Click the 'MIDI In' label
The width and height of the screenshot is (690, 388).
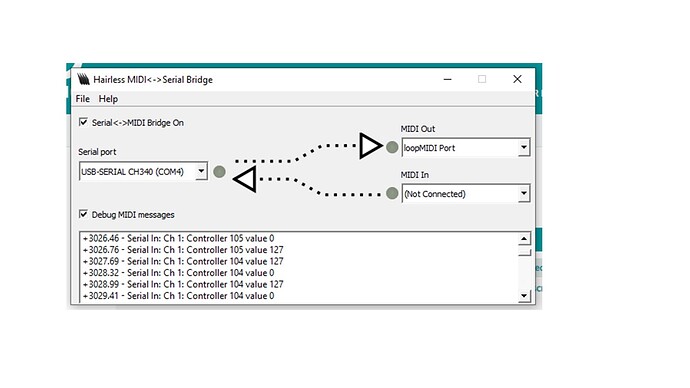[415, 175]
